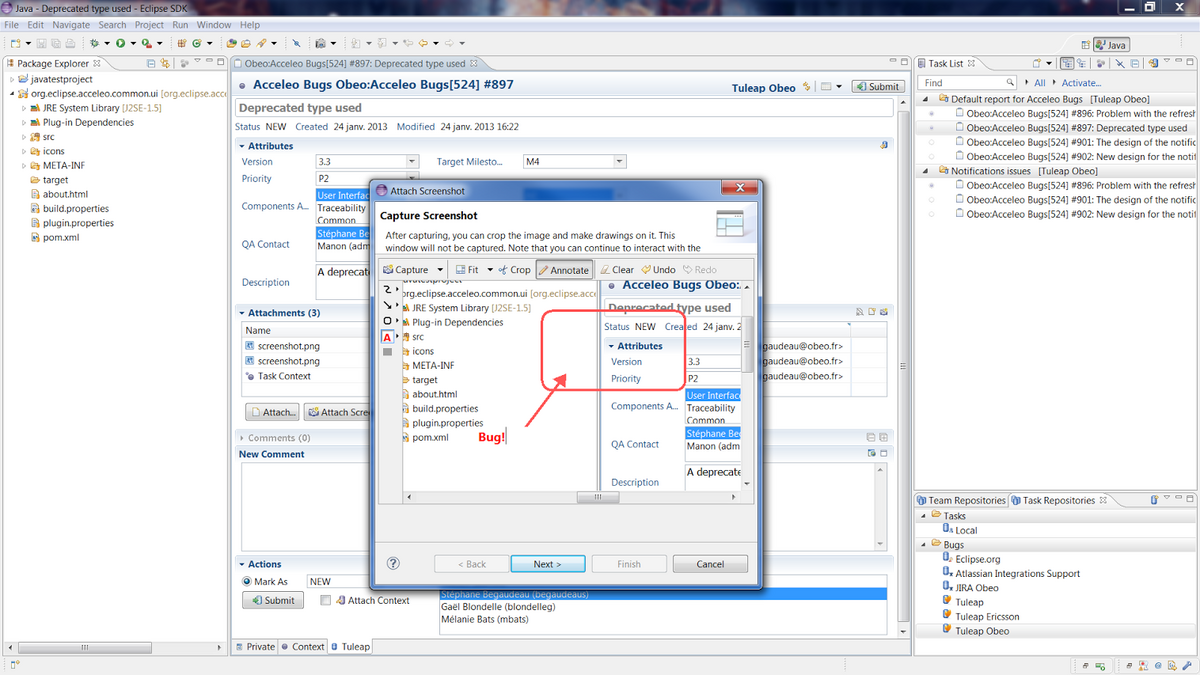Choose the oval shape drawing tool
This screenshot has height=675, width=1200.
pos(388,320)
